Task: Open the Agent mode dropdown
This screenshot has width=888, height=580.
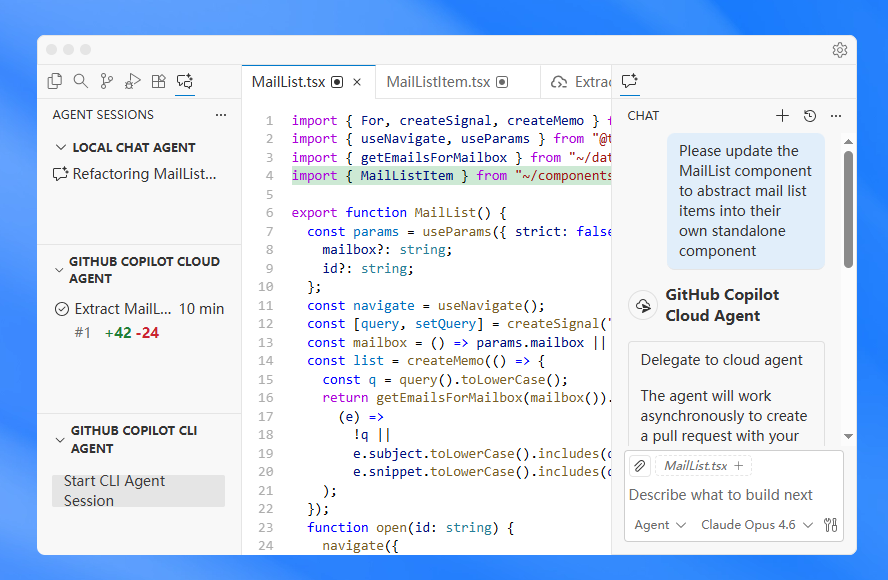Action: [660, 525]
